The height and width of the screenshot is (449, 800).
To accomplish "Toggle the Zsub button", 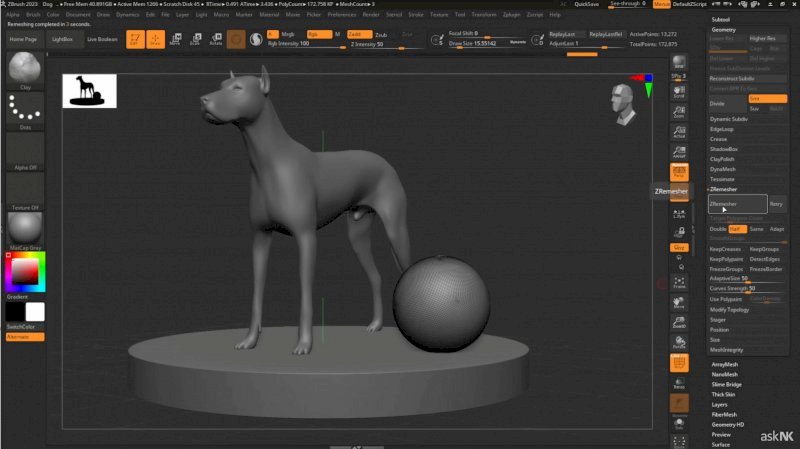I will (381, 35).
